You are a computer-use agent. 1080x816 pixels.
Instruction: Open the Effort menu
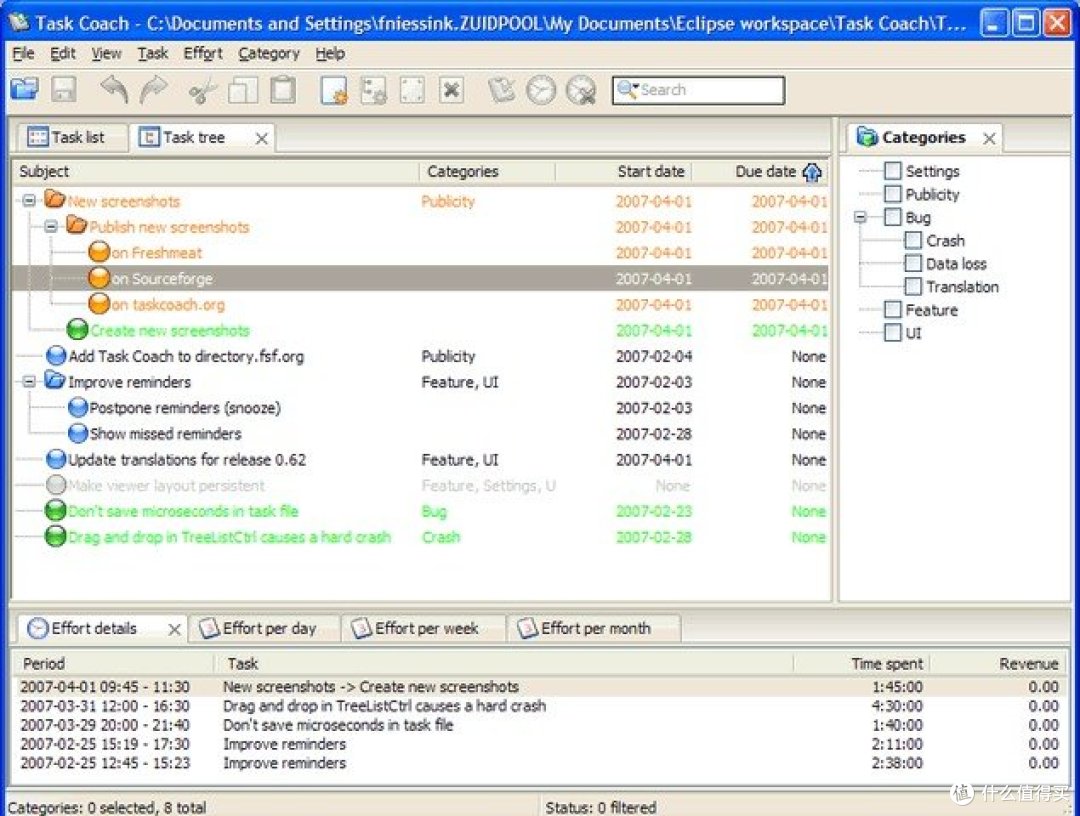[203, 54]
